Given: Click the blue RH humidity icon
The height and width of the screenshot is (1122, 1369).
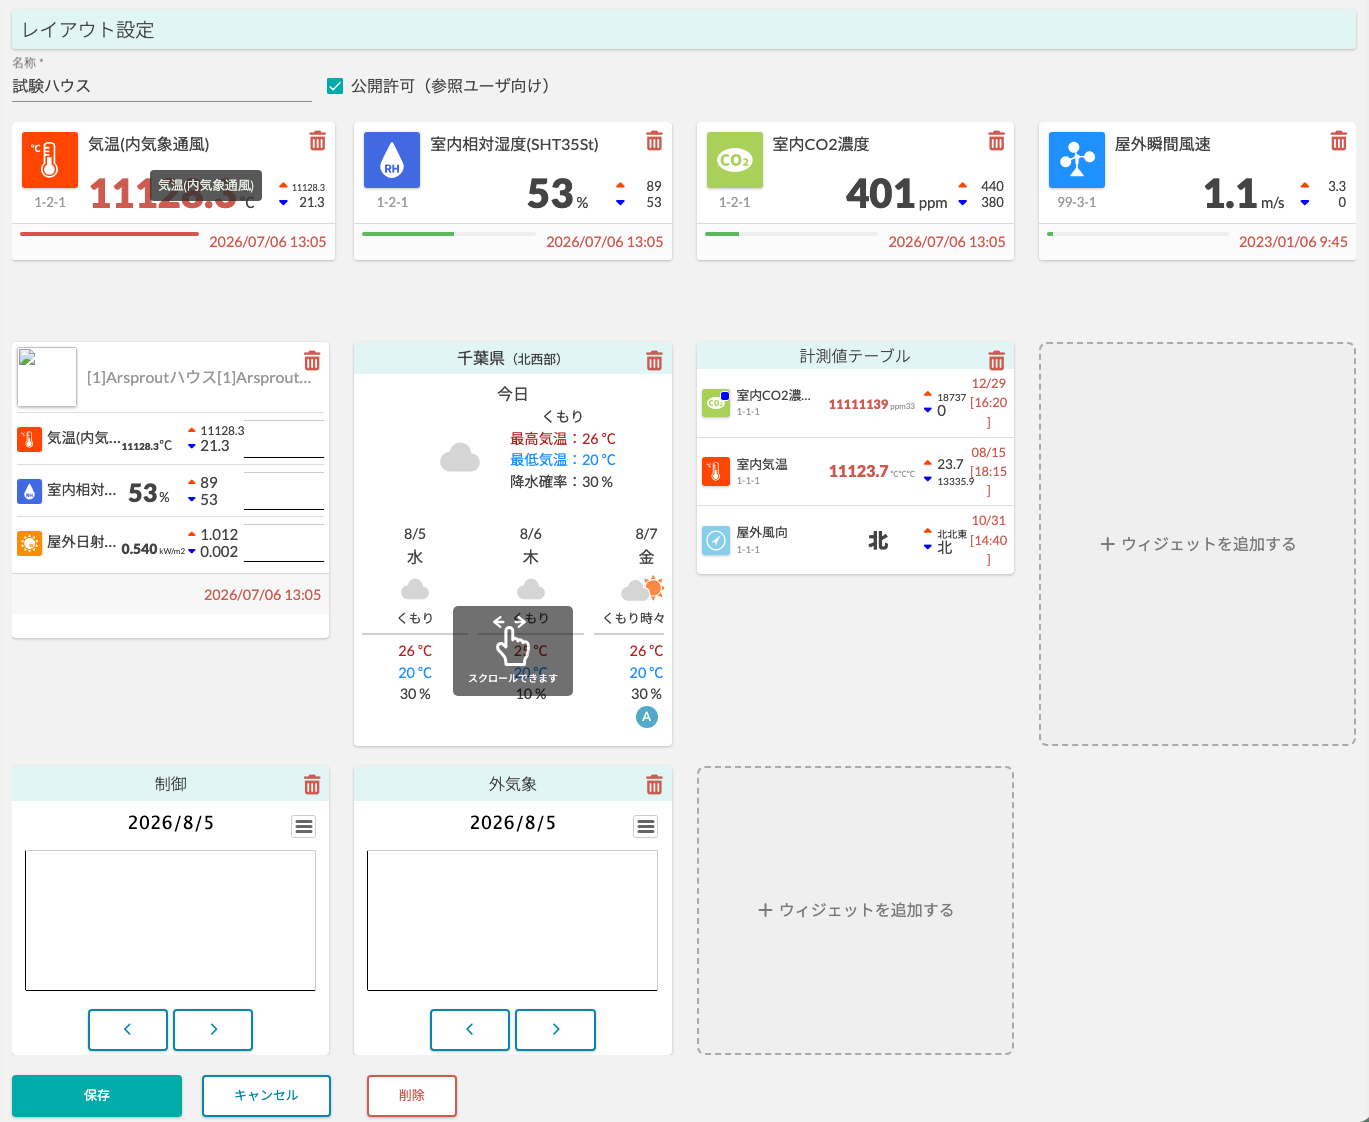Looking at the screenshot, I should [392, 160].
